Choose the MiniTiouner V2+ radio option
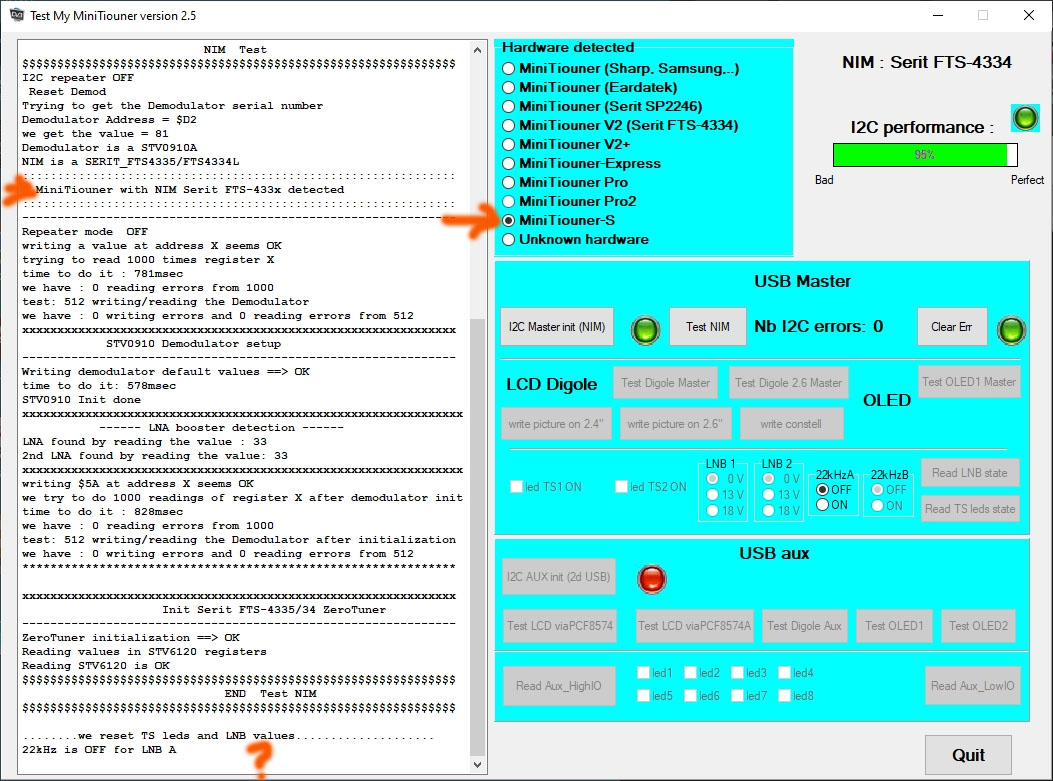1053x781 pixels. 508,144
